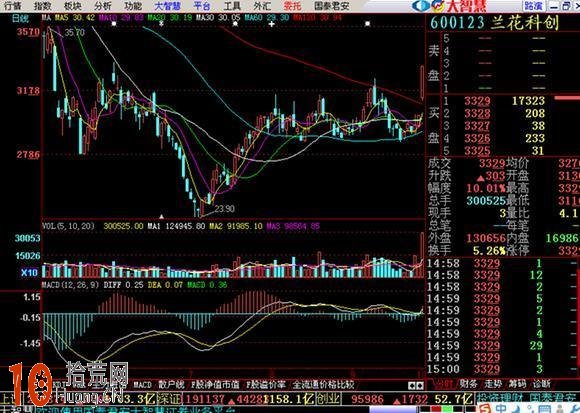Click the 日线 period label
This screenshot has height=413, width=580.
point(20,18)
